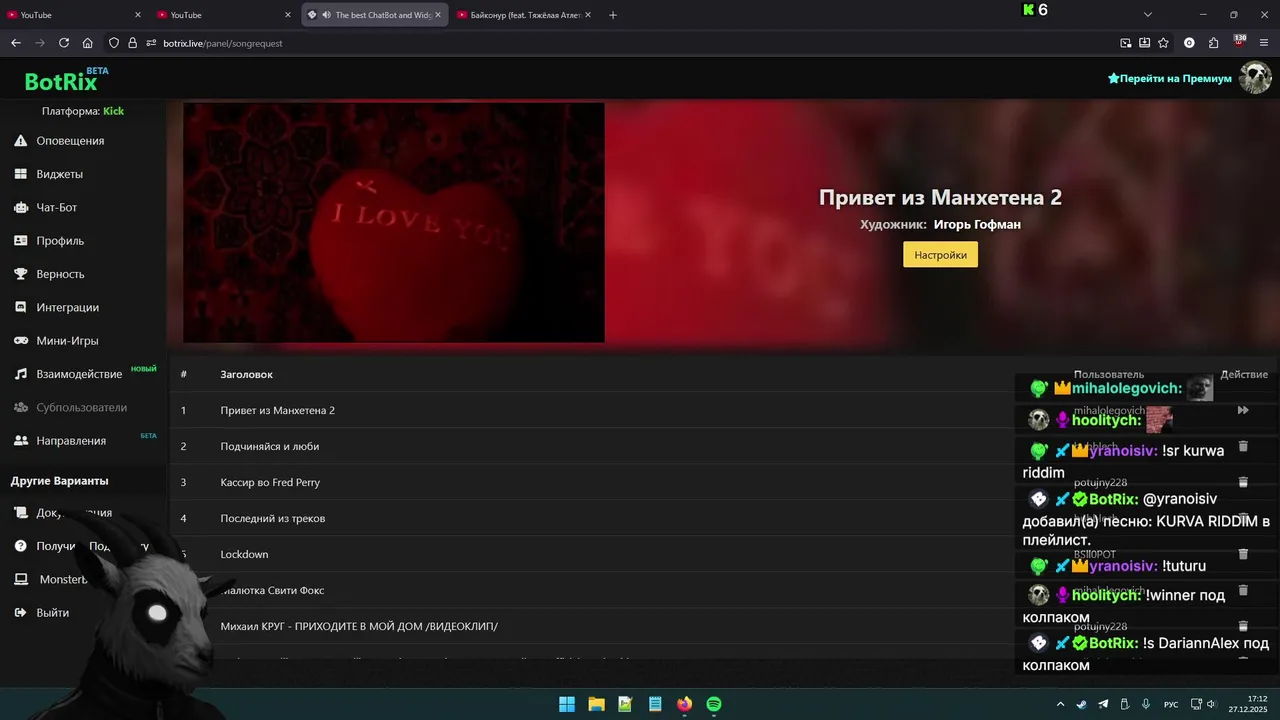Click the I LOVE YOU video player

tap(393, 222)
